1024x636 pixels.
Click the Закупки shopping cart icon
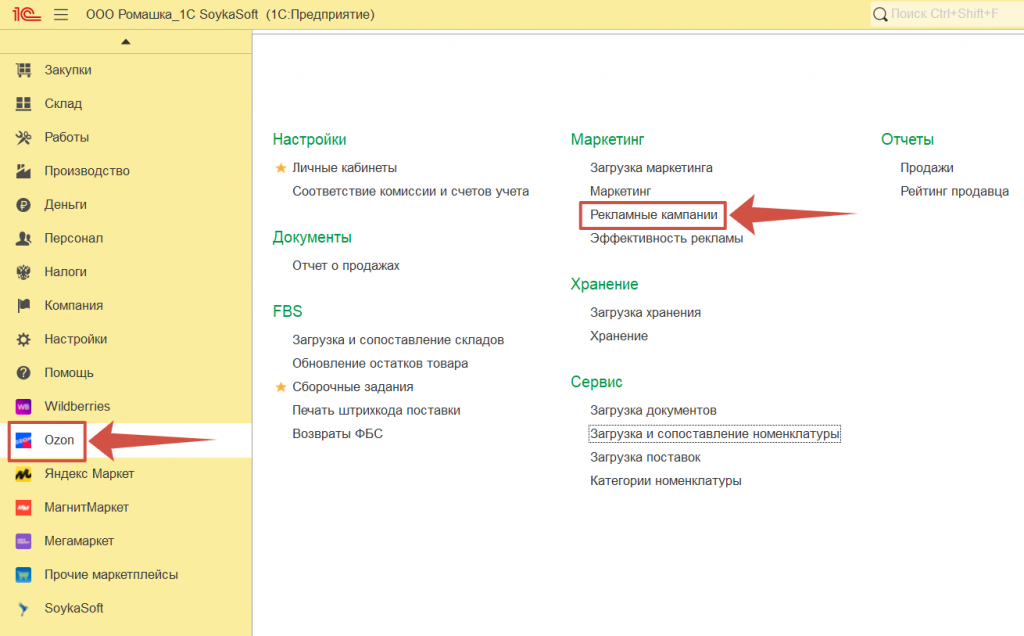coord(24,70)
